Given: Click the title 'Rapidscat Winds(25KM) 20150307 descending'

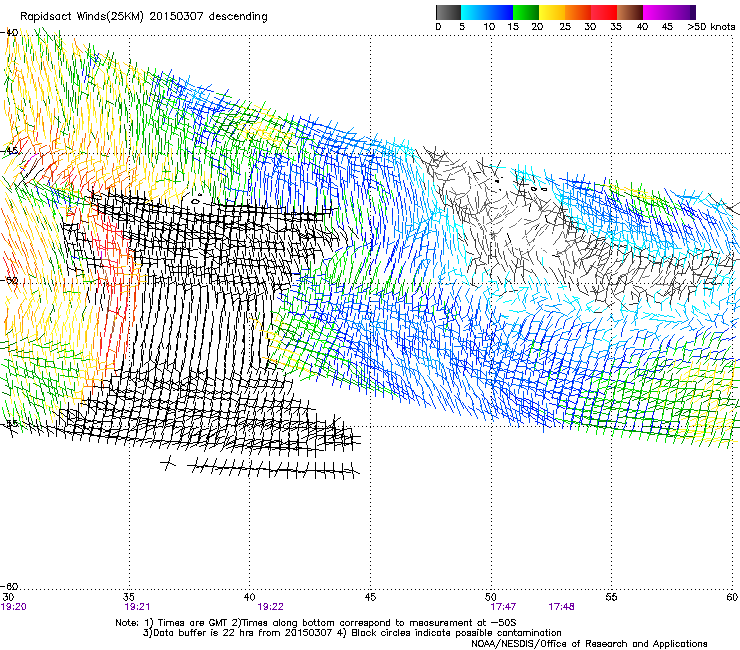Looking at the screenshot, I should (x=143, y=17).
